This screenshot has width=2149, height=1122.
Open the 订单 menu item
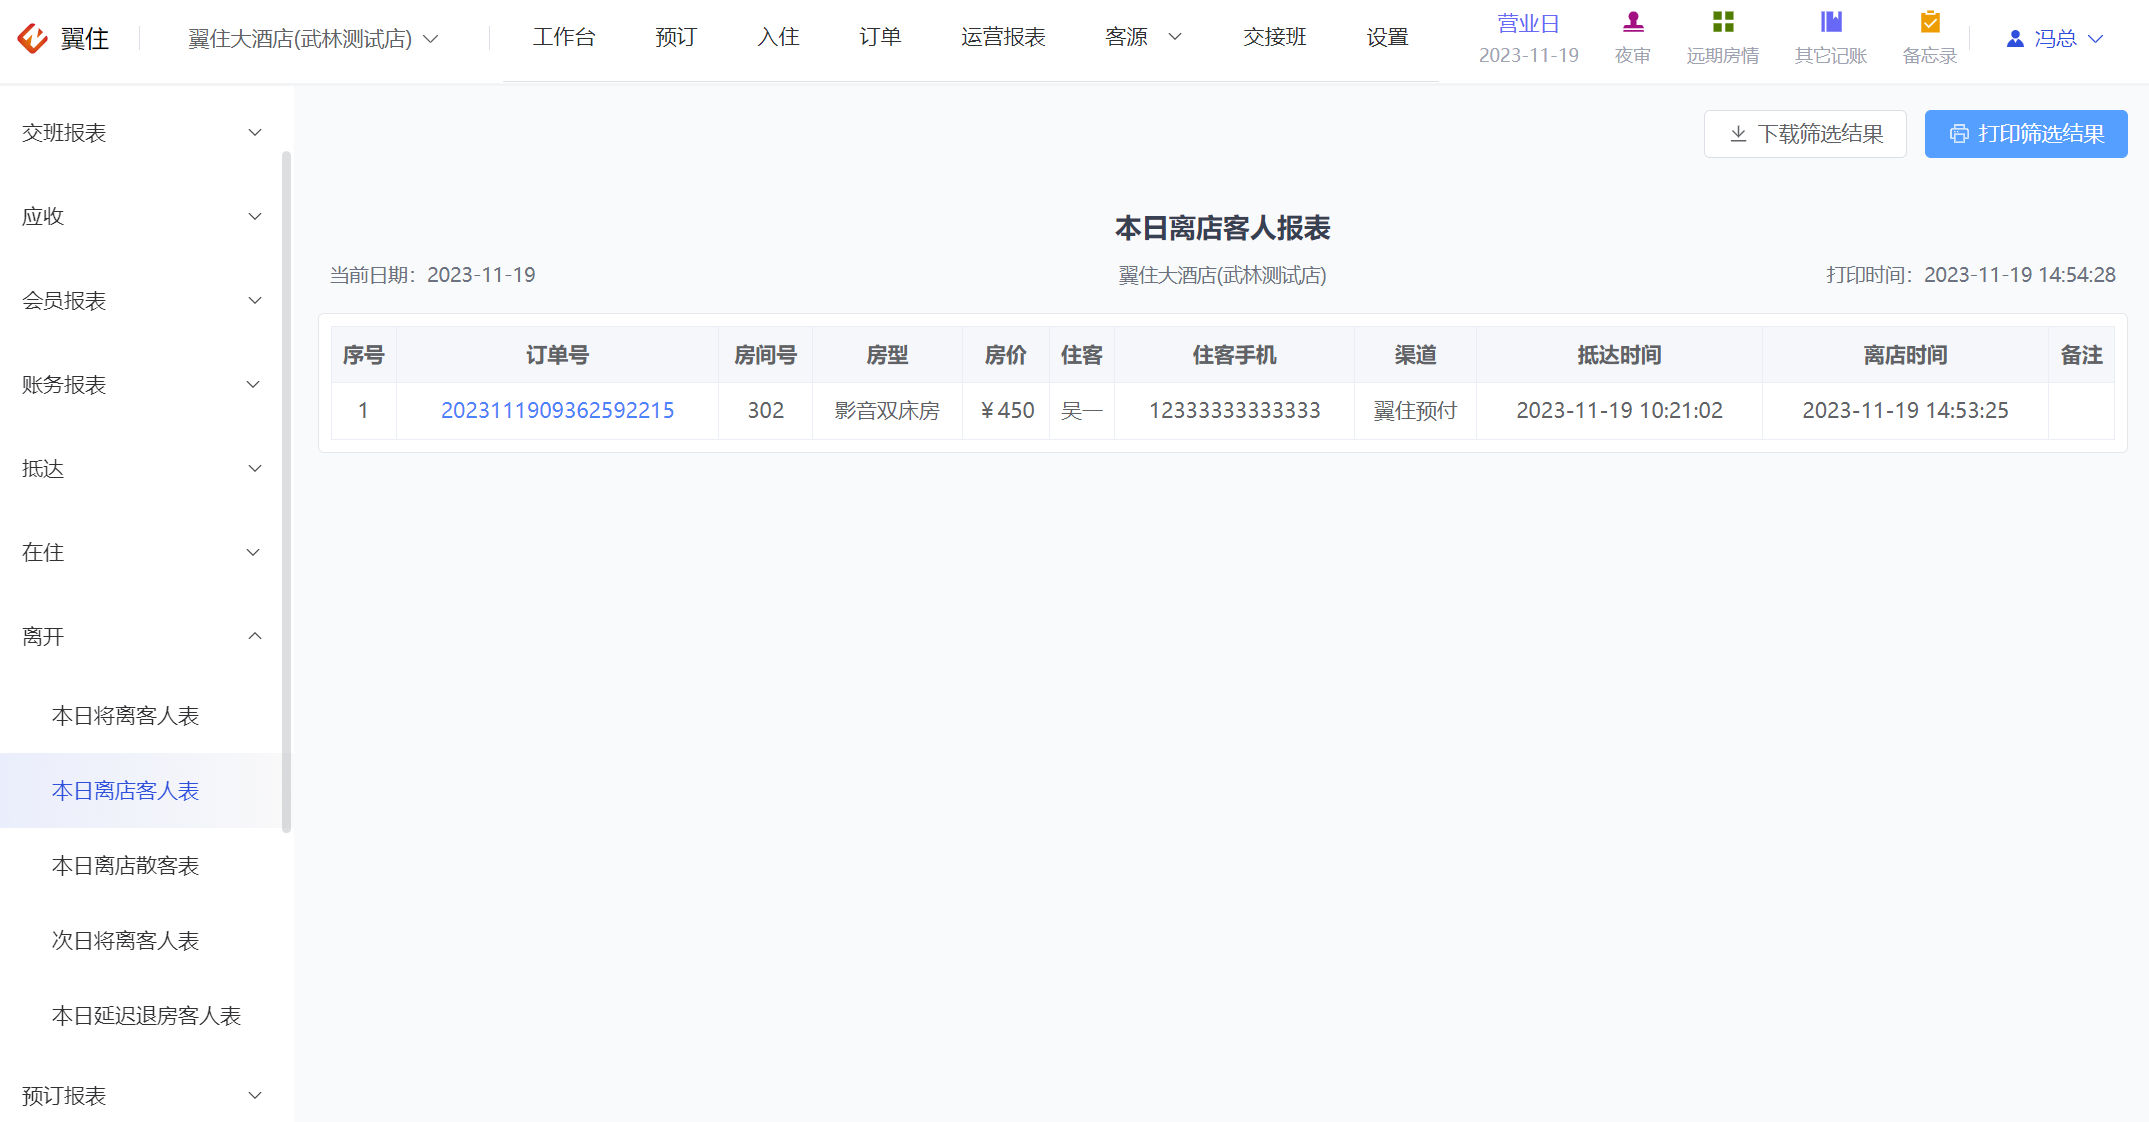880,37
